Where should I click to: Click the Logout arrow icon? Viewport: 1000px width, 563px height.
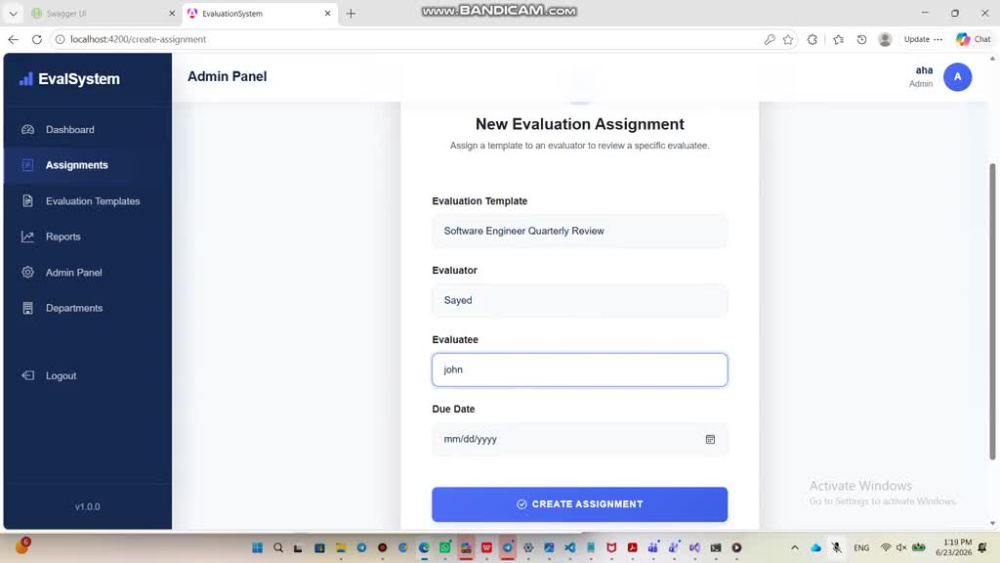point(27,376)
